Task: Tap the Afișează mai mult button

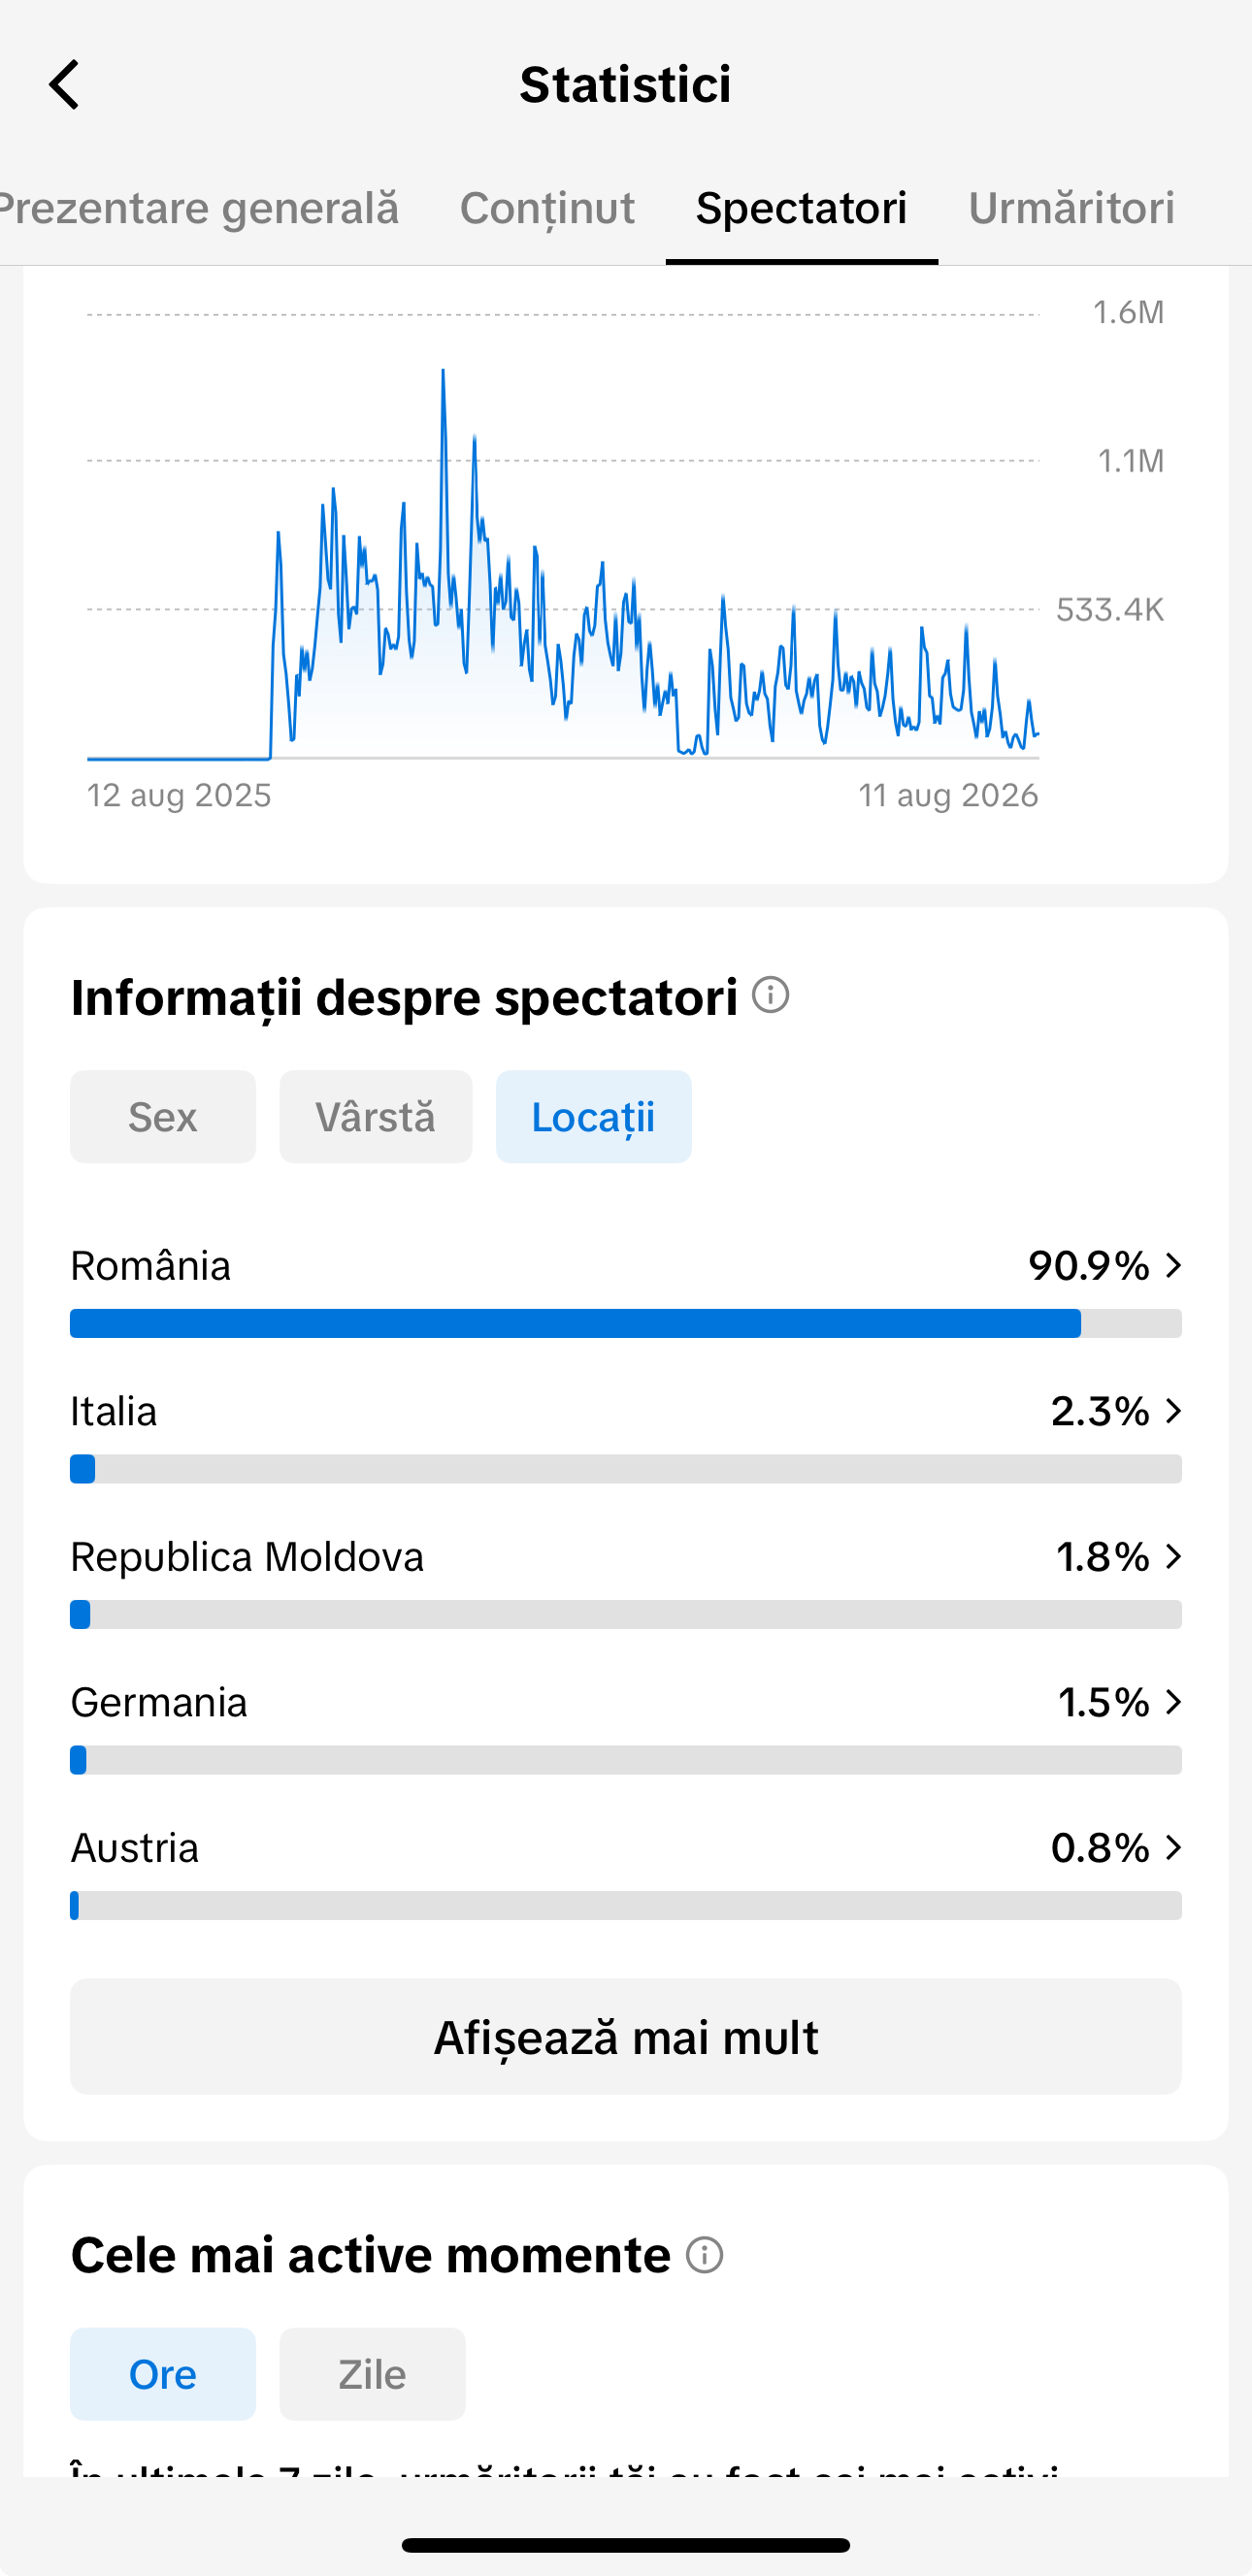Action: point(626,2037)
